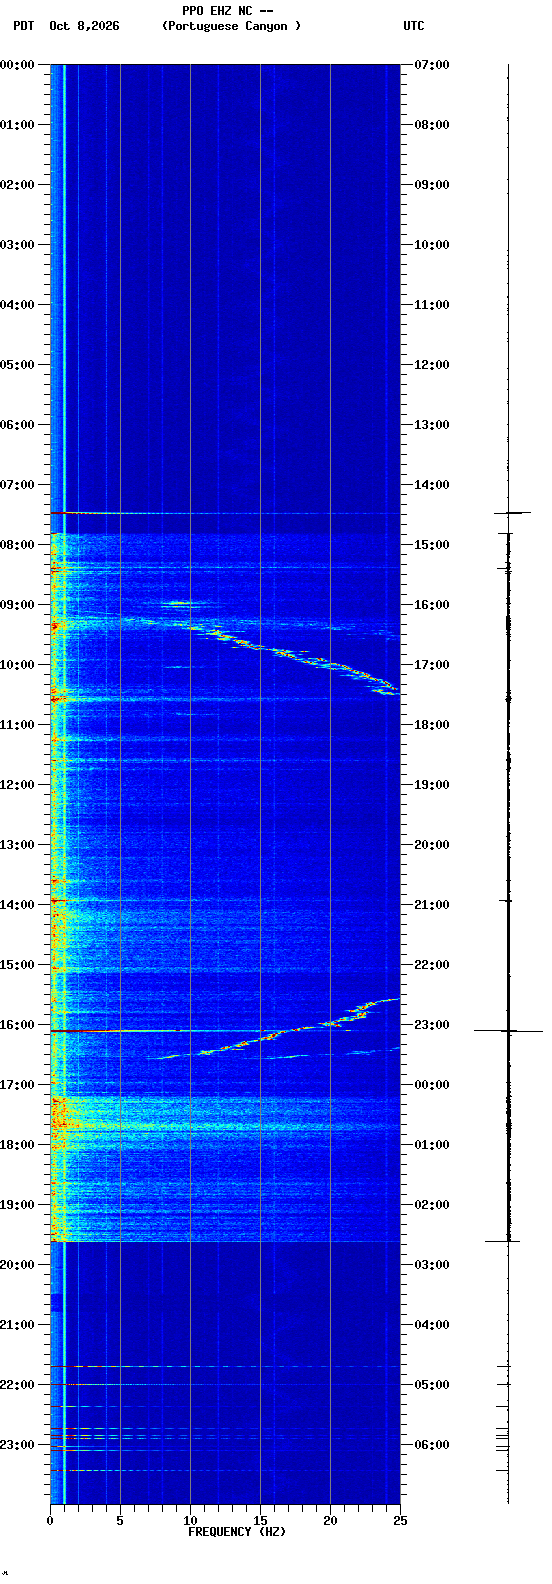Viewport: 552px width, 1584px height.
Task: Click the seismogram spike near 14:30 UTC
Action: pos(511,512)
